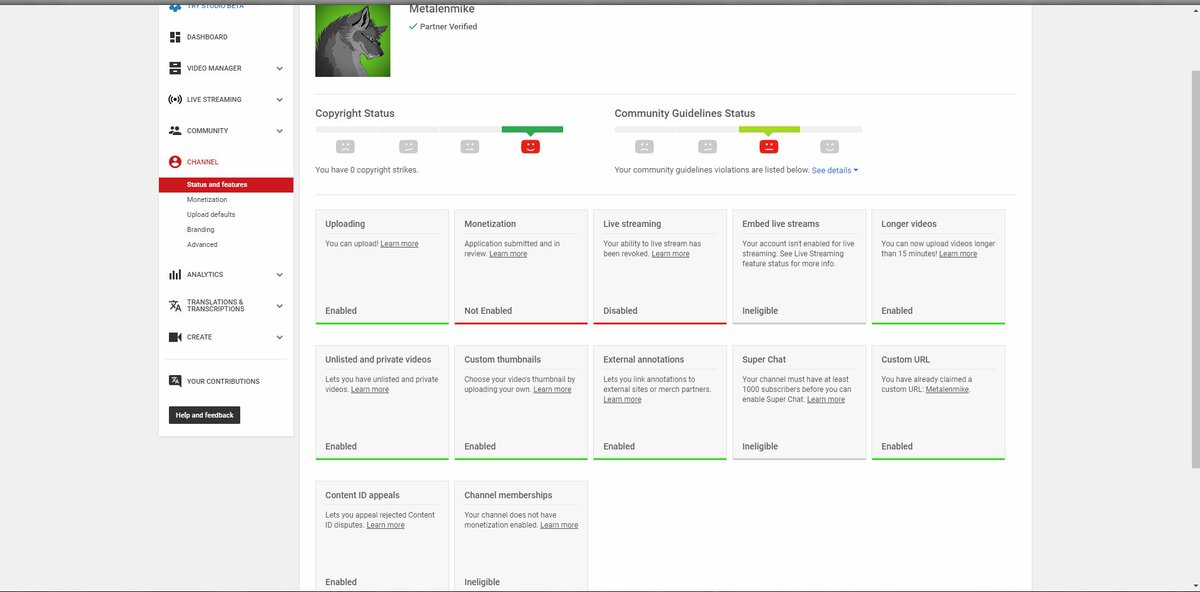Image resolution: width=1200 pixels, height=592 pixels.
Task: Click the green Copyright Status bar segment
Action: click(532, 129)
